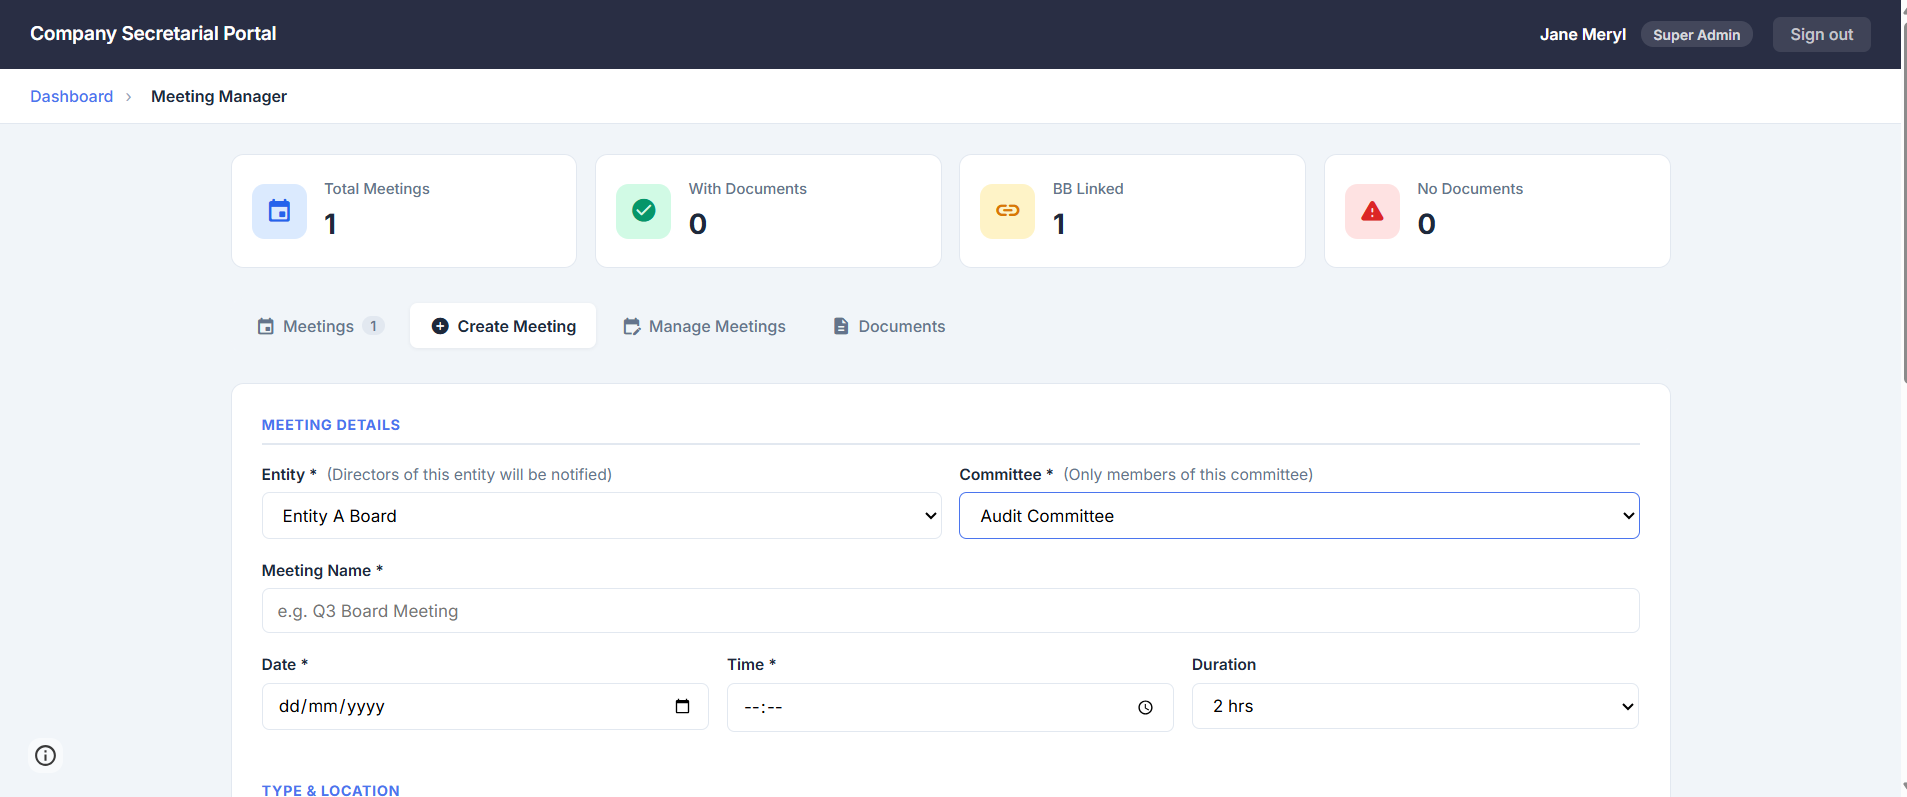Image resolution: width=1907 pixels, height=797 pixels.
Task: Click the With Documents card label
Action: tap(748, 189)
